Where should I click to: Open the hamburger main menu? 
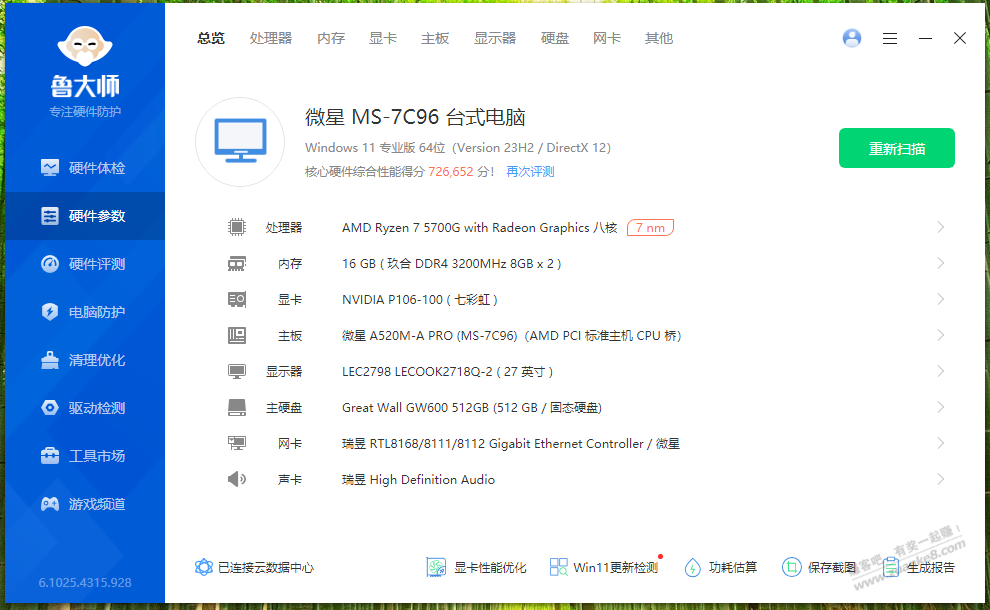[890, 38]
